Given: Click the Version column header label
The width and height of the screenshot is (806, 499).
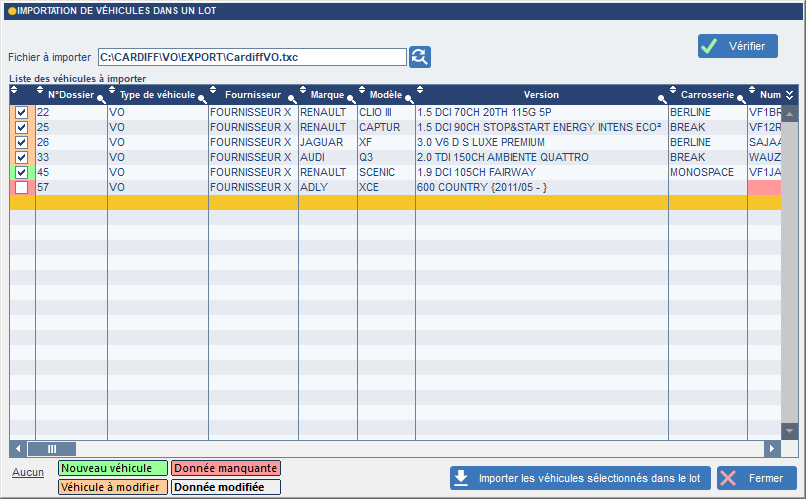Looking at the screenshot, I should click(541, 95).
